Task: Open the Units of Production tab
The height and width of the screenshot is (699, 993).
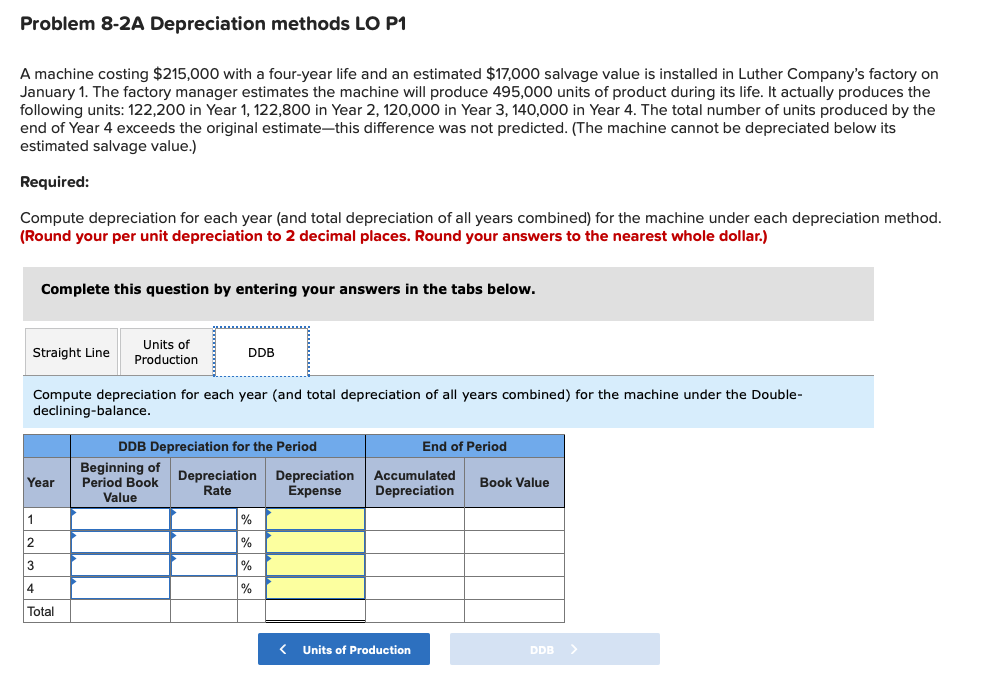Action: point(166,352)
